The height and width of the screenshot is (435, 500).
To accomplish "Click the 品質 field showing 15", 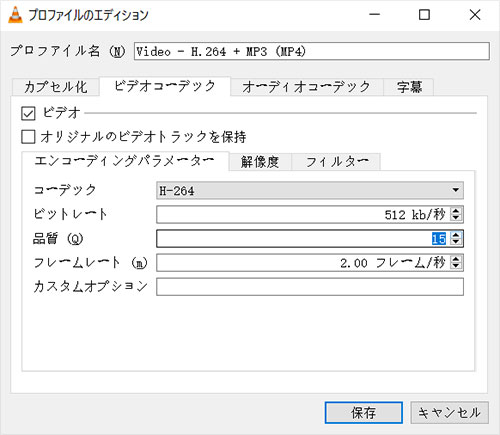I will (303, 239).
